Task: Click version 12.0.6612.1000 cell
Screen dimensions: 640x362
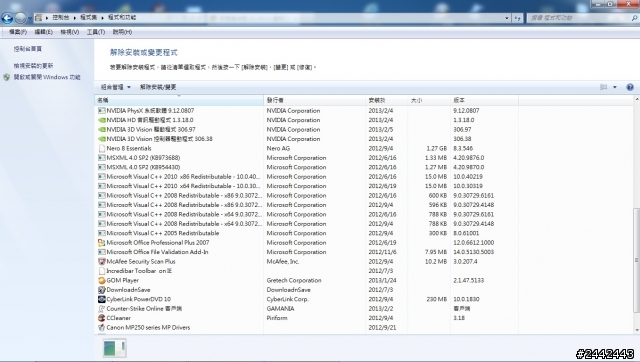Action: (x=473, y=242)
